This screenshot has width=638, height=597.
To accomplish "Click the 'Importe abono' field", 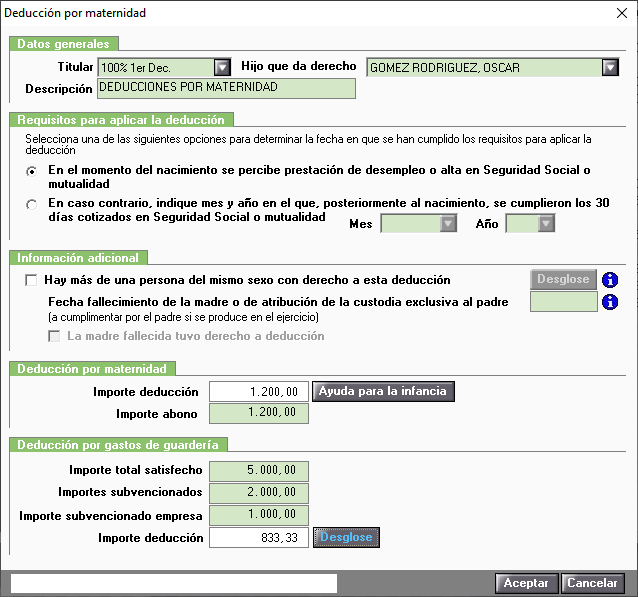I will click(259, 413).
